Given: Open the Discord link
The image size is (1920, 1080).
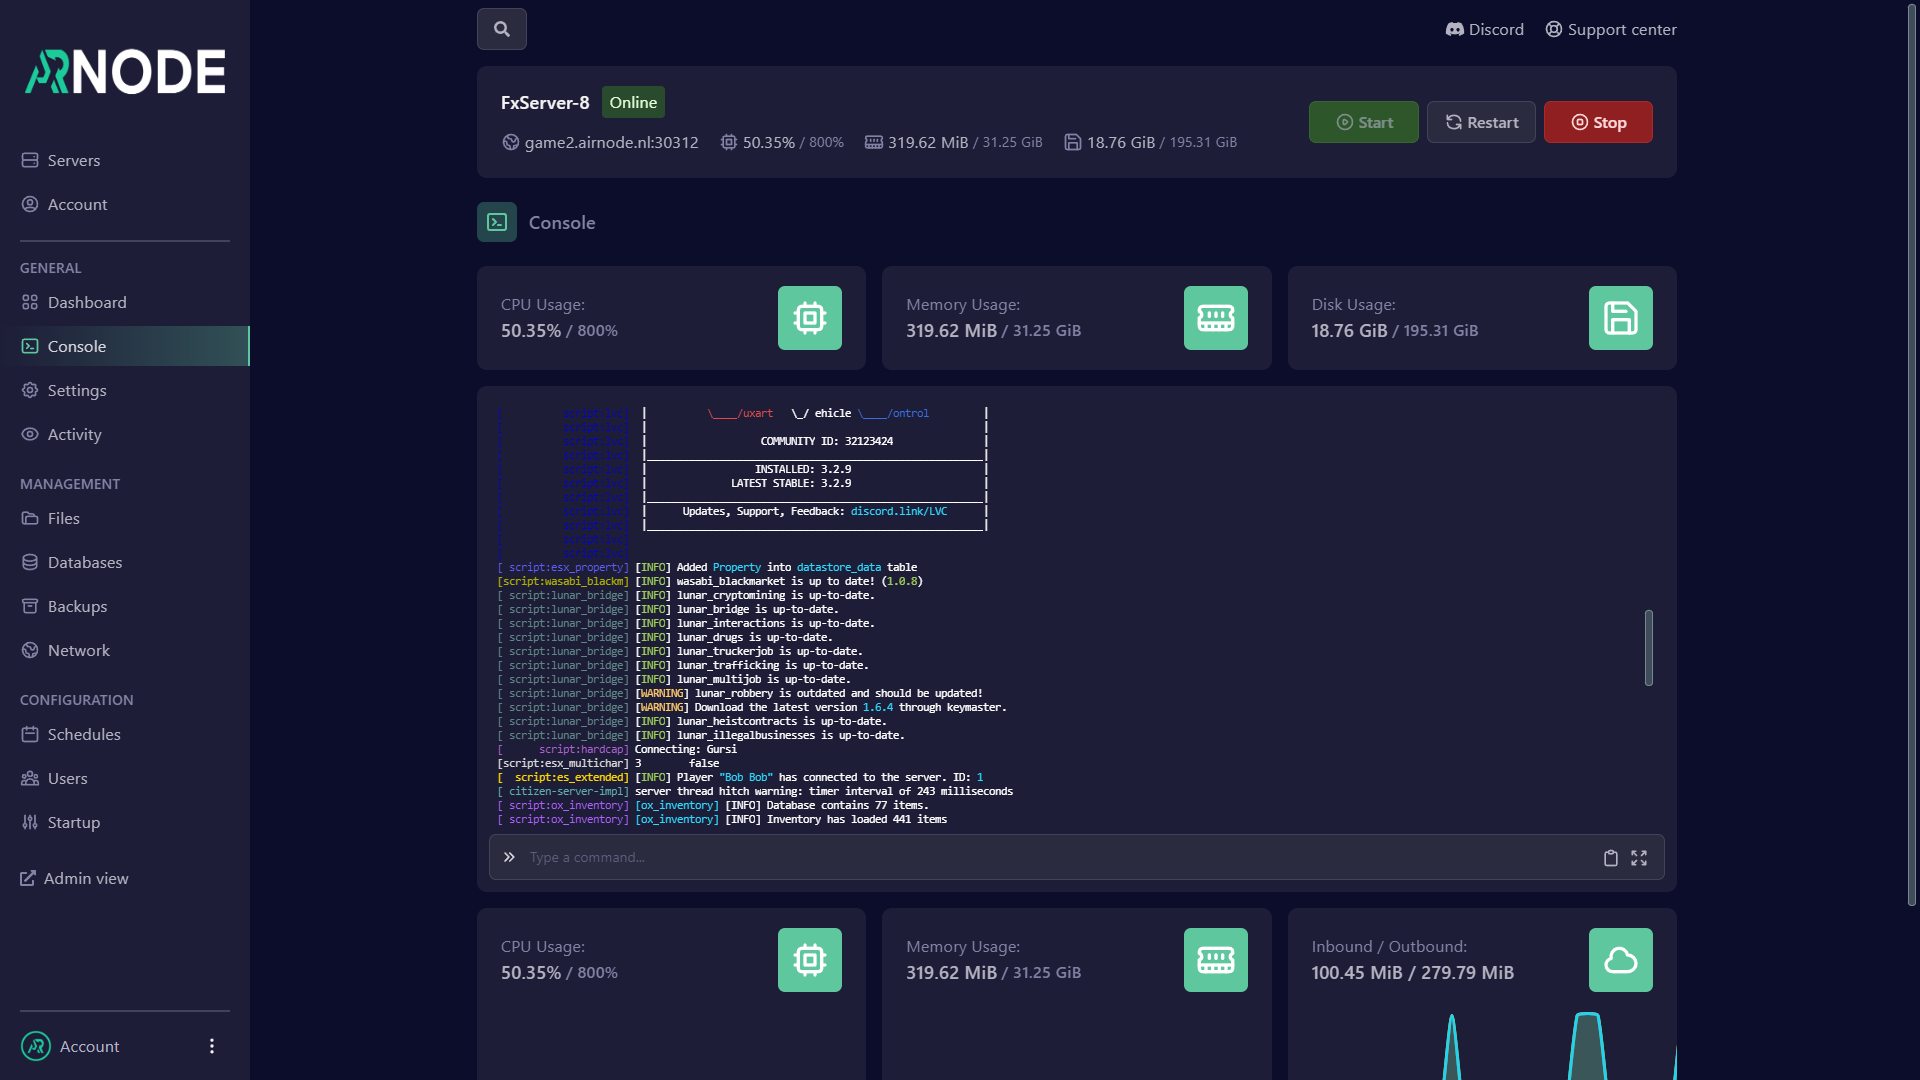Looking at the screenshot, I should [1485, 29].
